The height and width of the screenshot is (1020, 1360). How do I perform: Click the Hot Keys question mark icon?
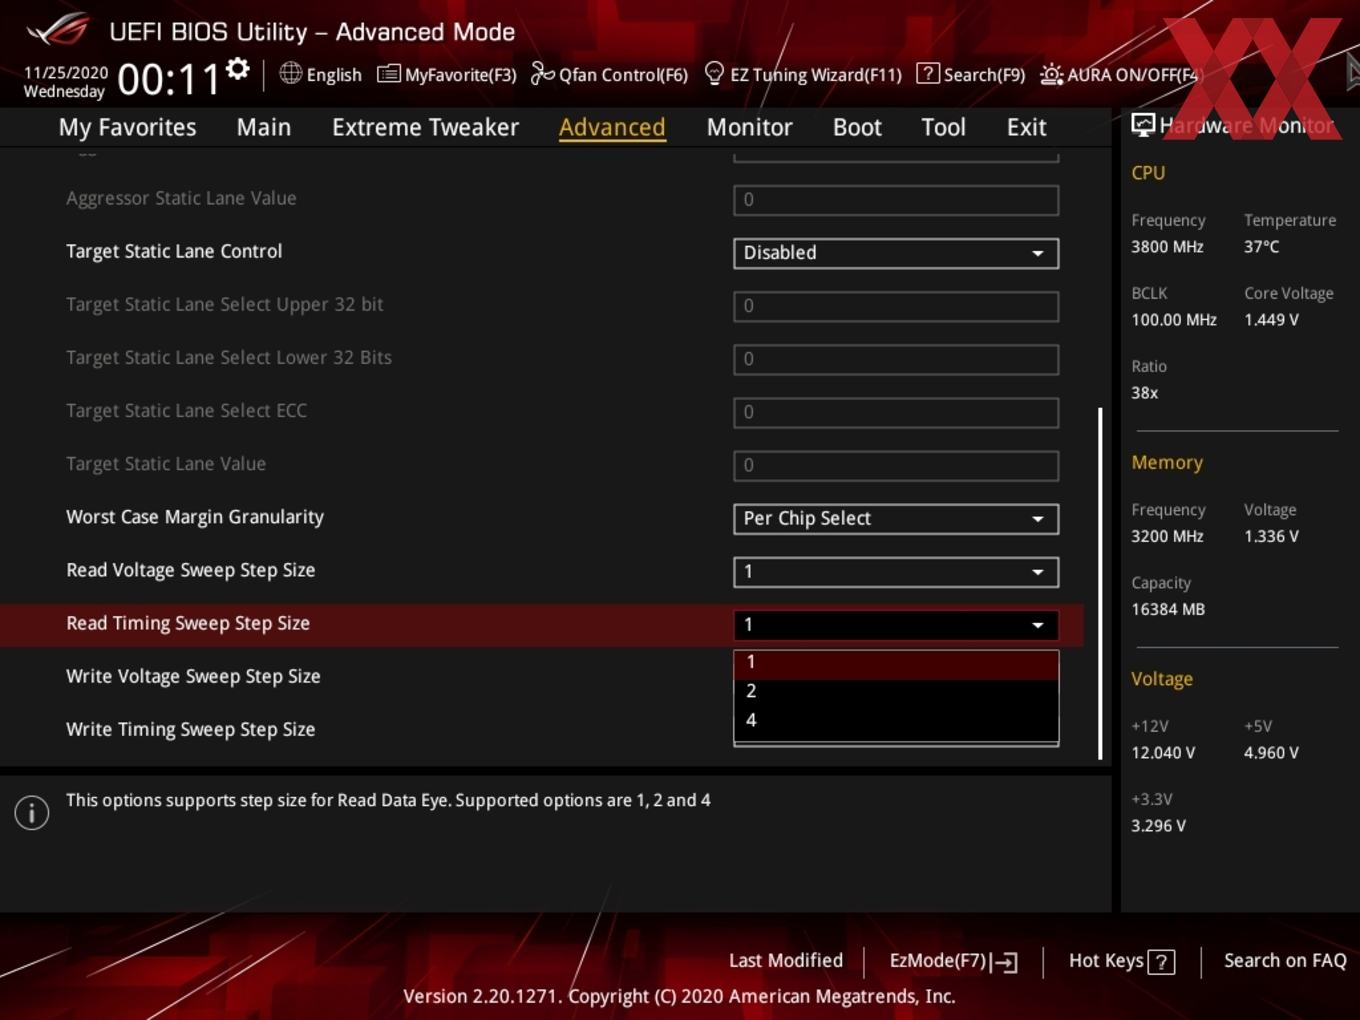(x=1161, y=962)
